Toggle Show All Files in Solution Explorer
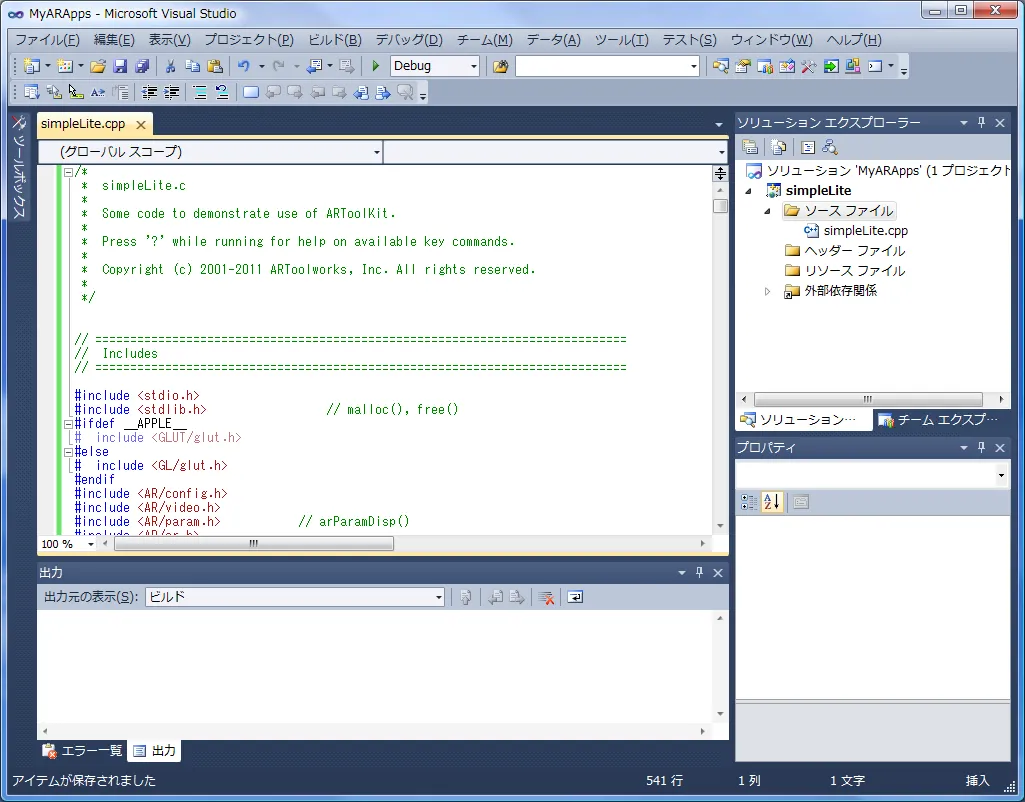The height and width of the screenshot is (802, 1025). pyautogui.click(x=779, y=148)
